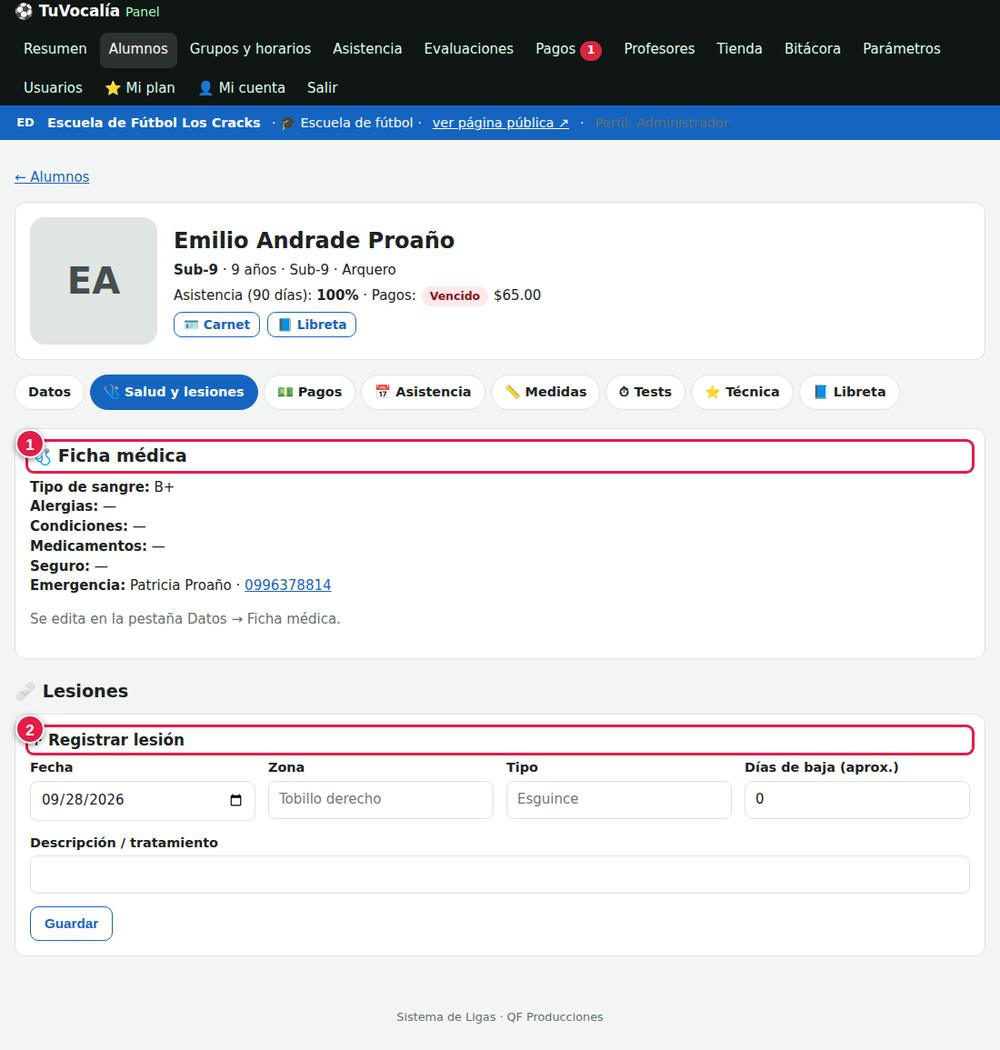Open the Asistencia tab in student profile
1000x1050 pixels.
tap(423, 392)
